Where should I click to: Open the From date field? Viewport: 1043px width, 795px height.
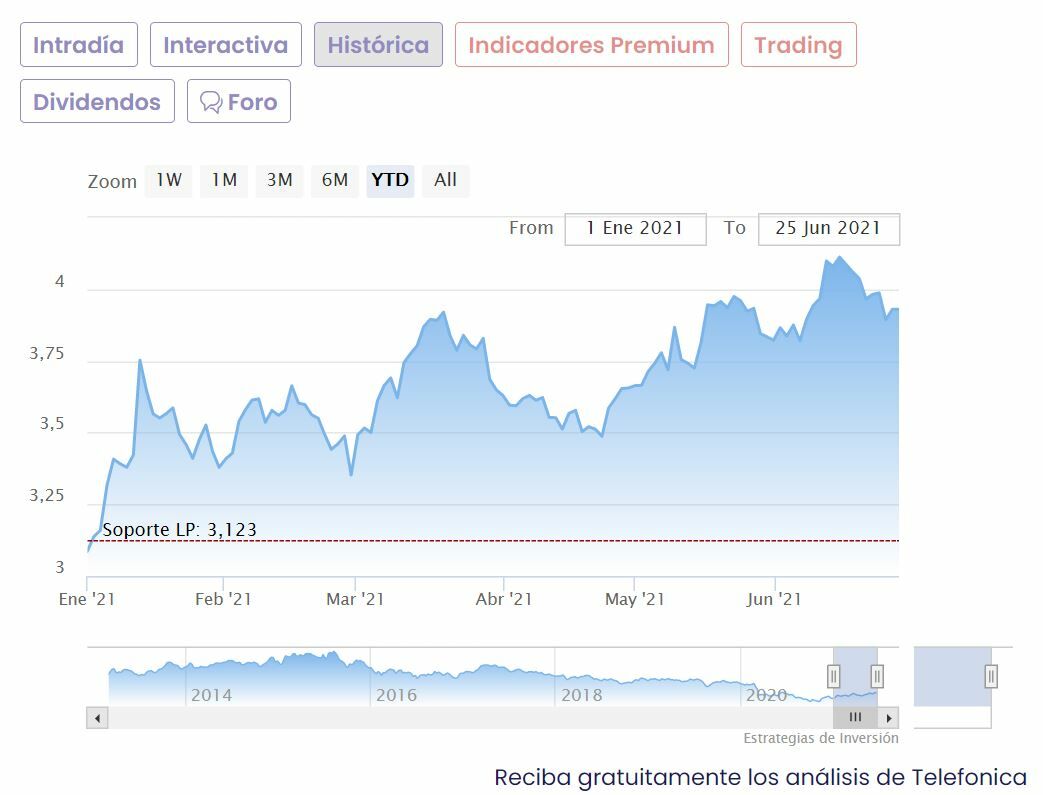(635, 228)
